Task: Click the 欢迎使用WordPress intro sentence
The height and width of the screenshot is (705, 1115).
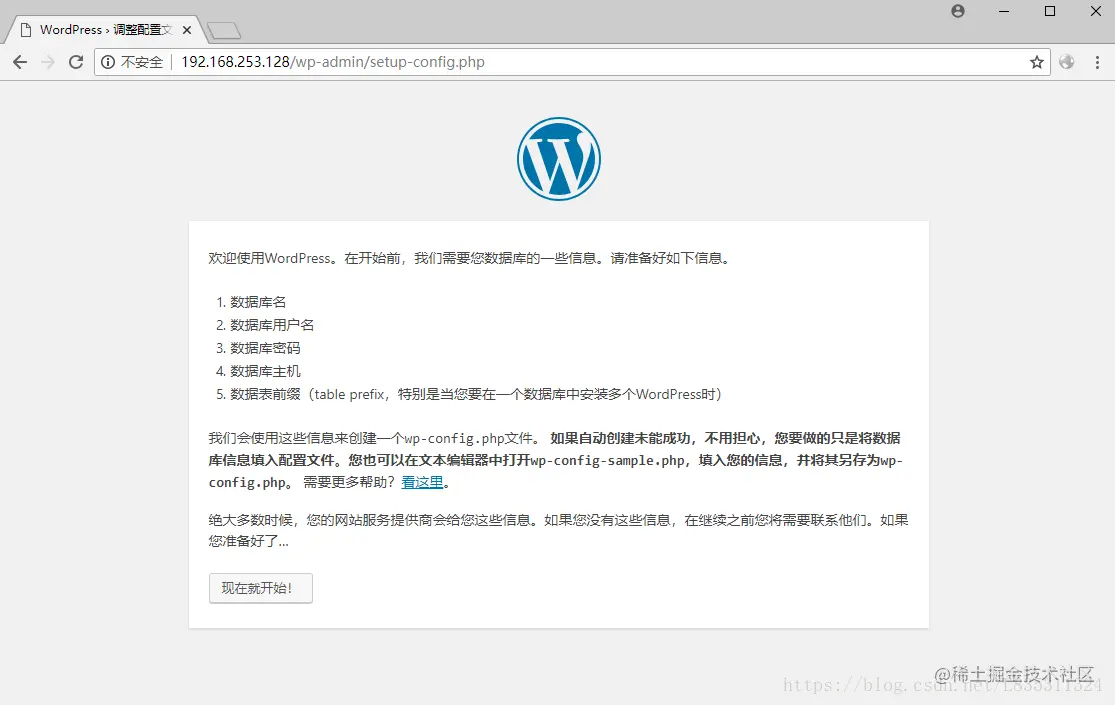Action: [x=469, y=258]
